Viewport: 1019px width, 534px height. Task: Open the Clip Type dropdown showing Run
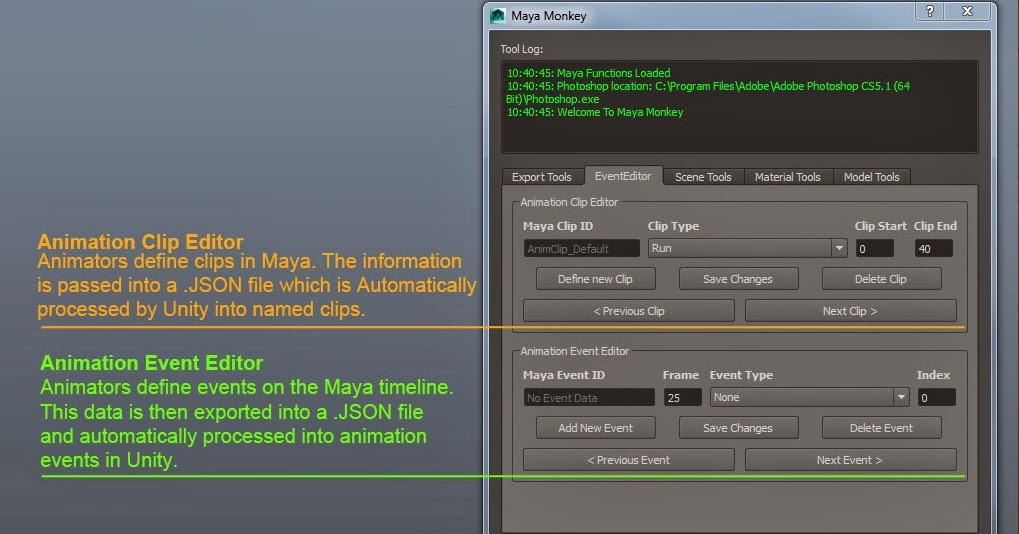(747, 248)
